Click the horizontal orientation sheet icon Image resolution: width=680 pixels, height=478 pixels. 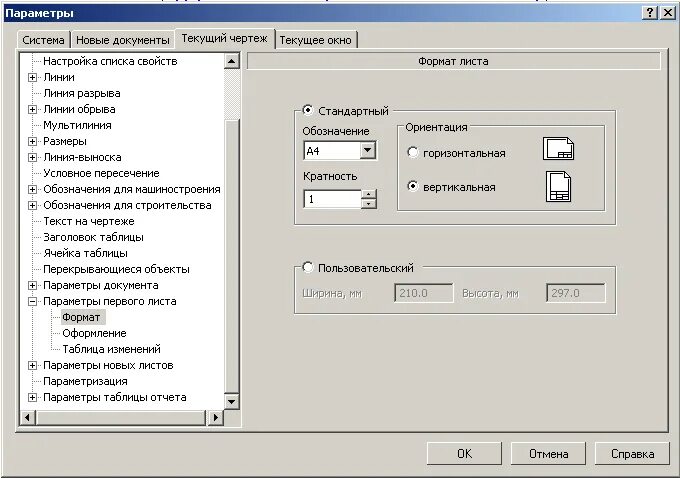(558, 149)
